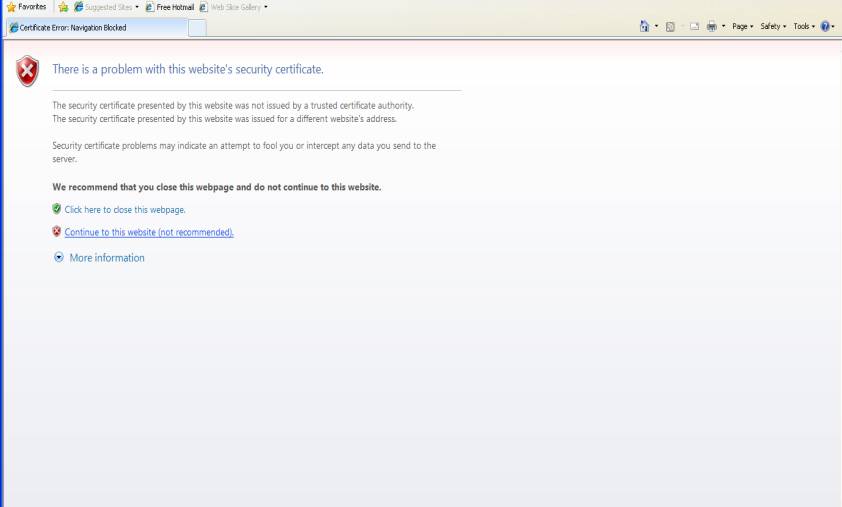Expand the More information section

pyautogui.click(x=99, y=258)
